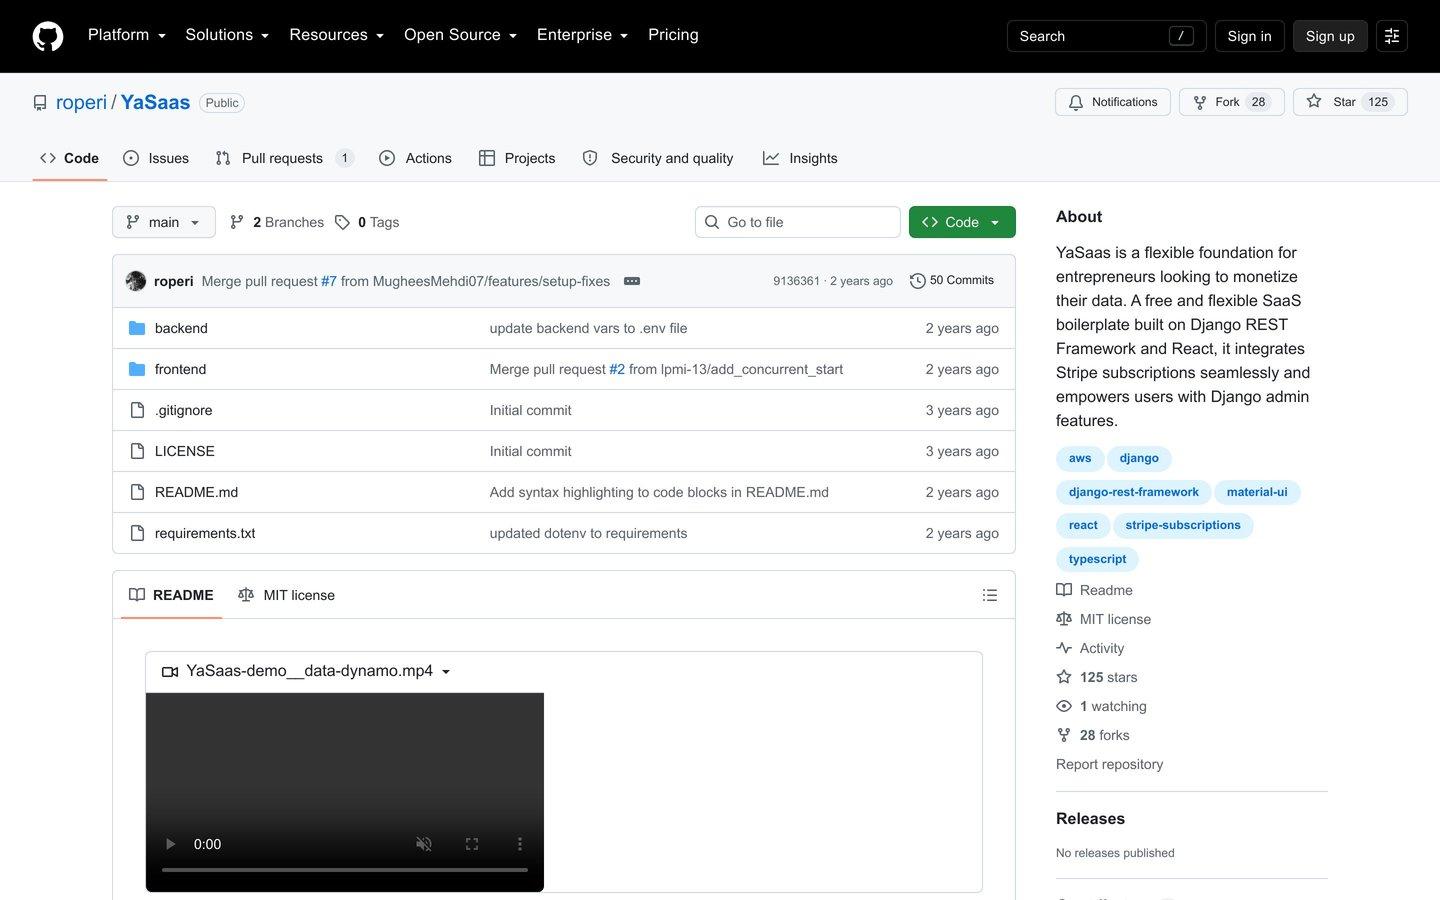Screen dimensions: 1440x900
Task: Switch to the Pull requests tab
Action: click(284, 158)
